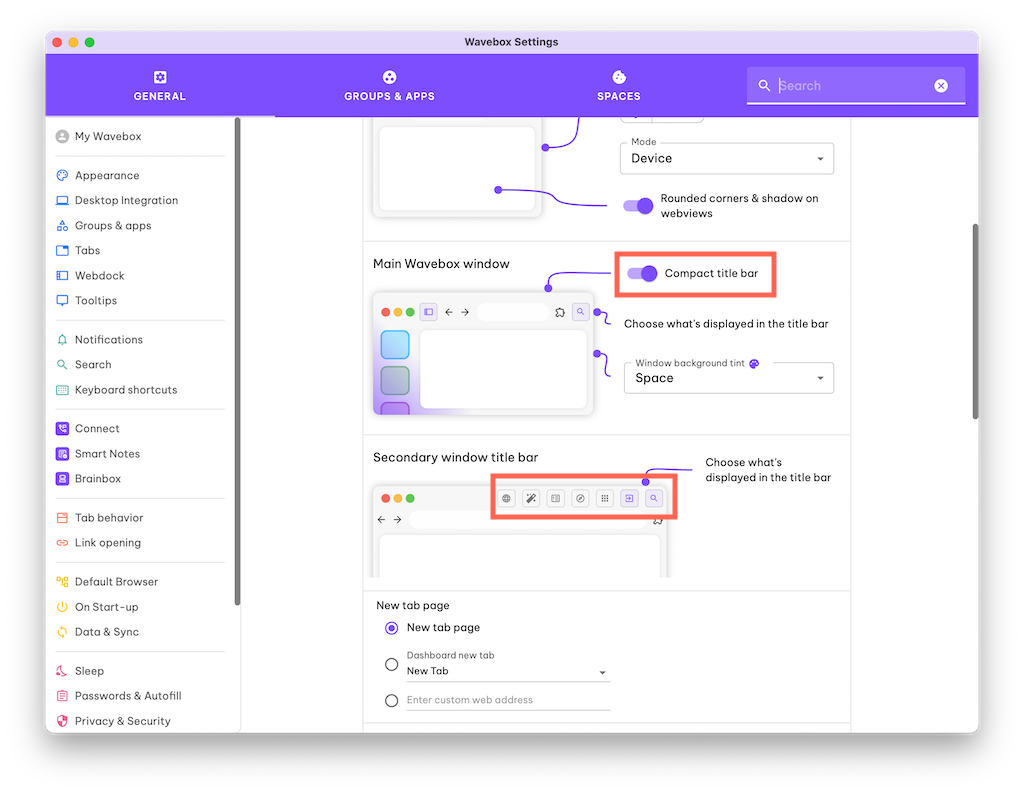The width and height of the screenshot is (1024, 793).
Task: Open the Mode dropdown set to Device
Action: [727, 159]
